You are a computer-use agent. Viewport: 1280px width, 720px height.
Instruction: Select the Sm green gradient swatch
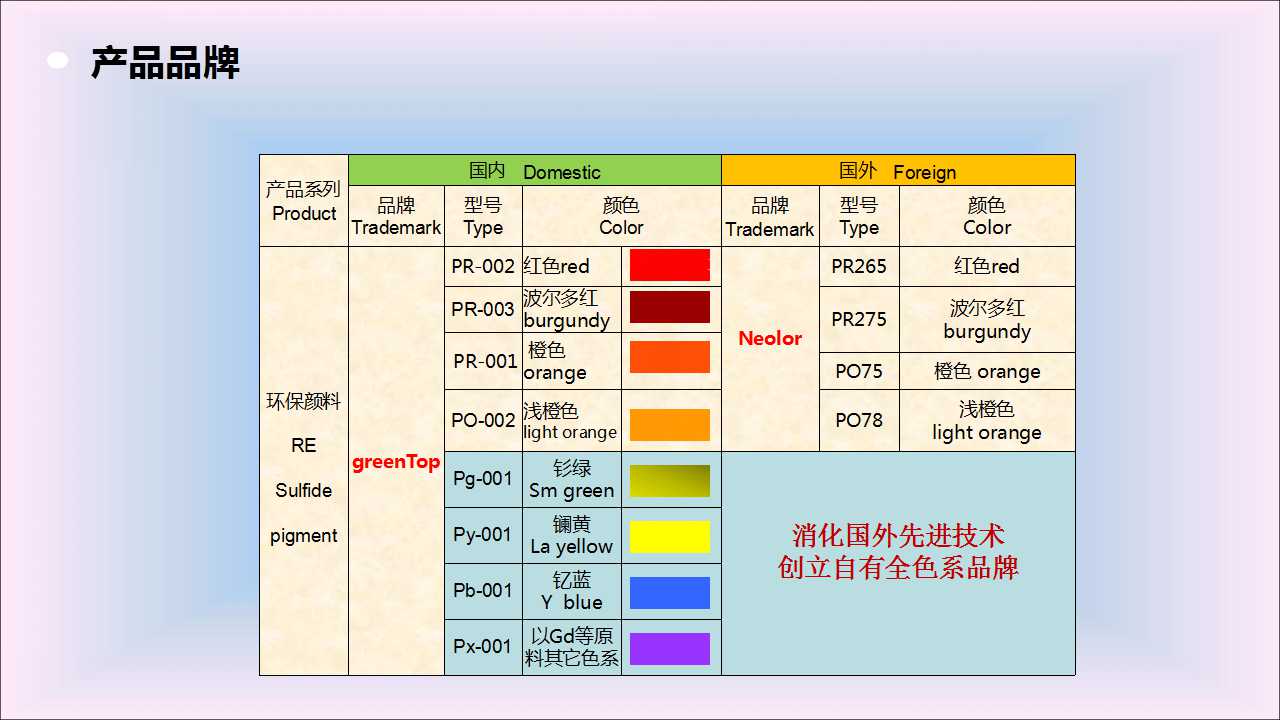(x=669, y=480)
